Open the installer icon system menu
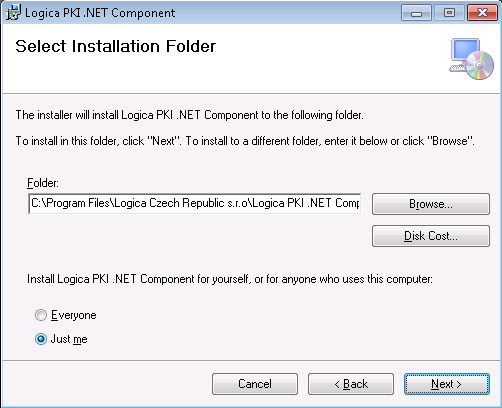Viewport: 502px width, 408px height. point(13,13)
